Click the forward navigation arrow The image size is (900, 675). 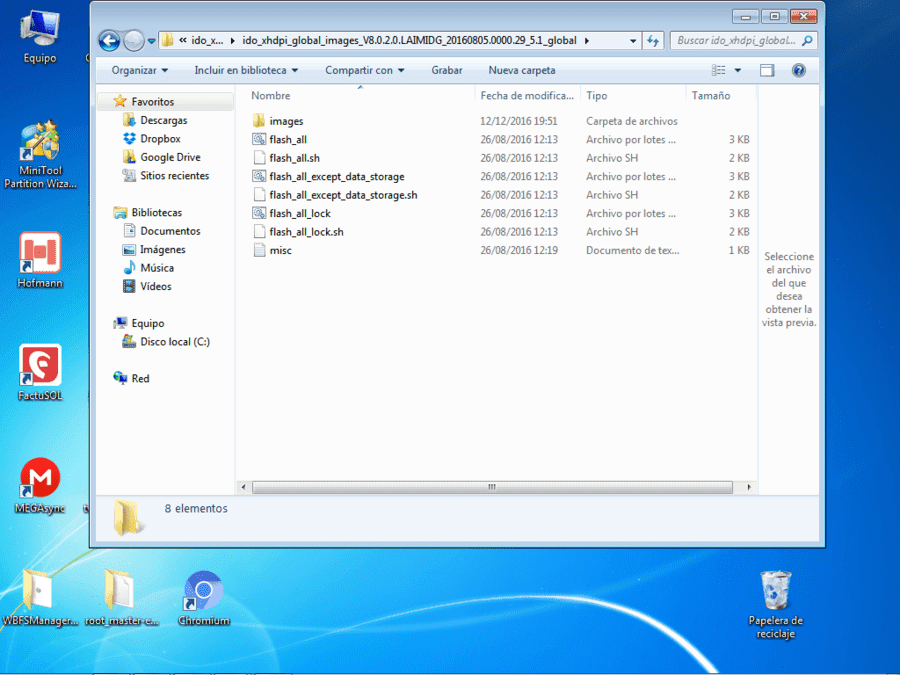pyautogui.click(x=134, y=41)
